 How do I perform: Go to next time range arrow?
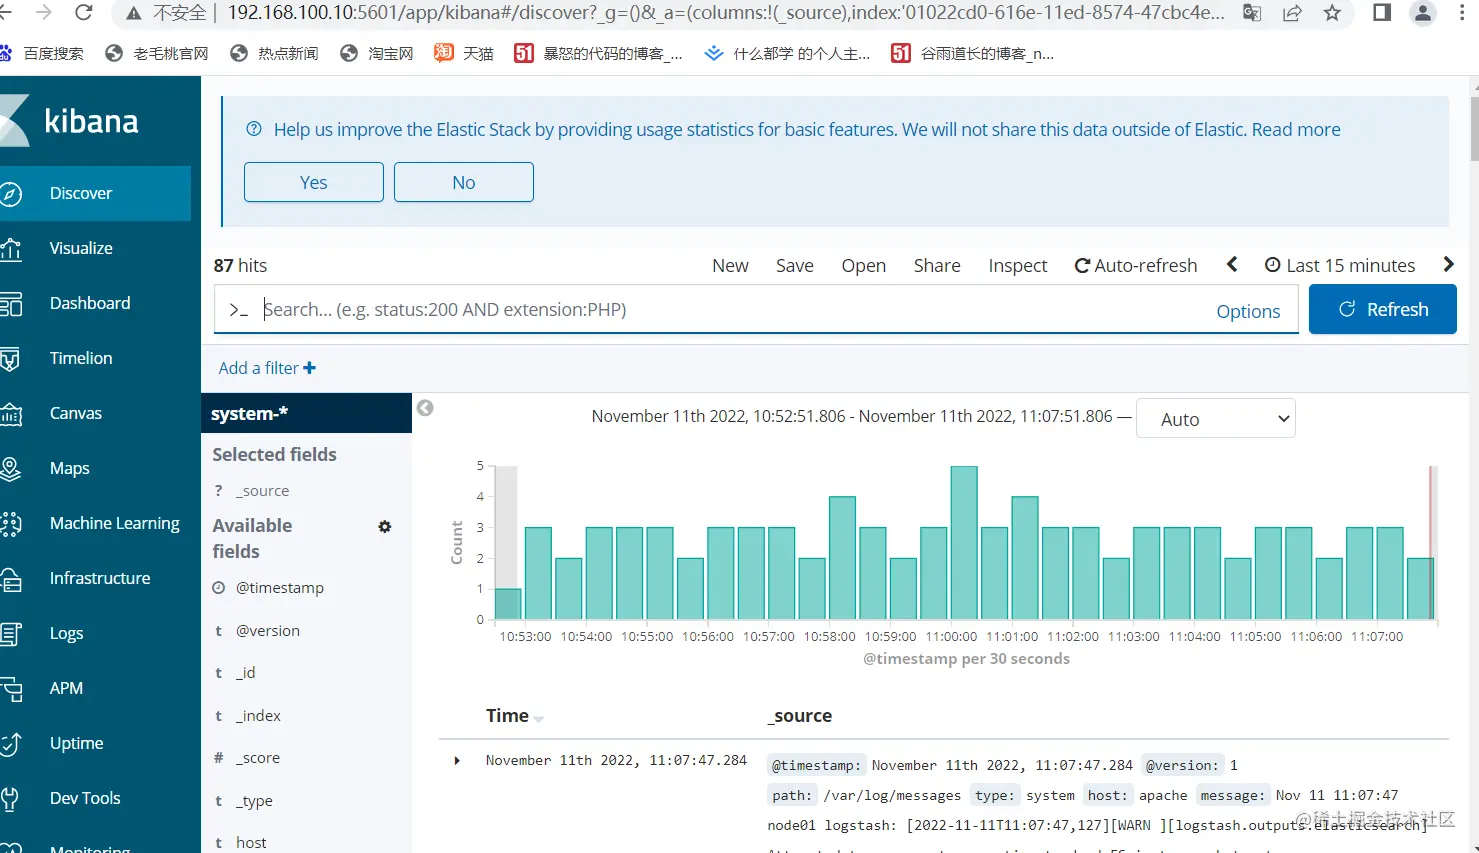(1448, 264)
